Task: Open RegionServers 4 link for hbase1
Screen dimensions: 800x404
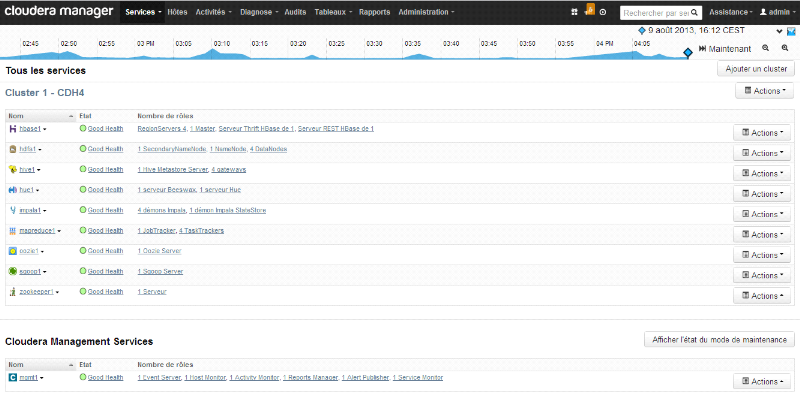Action: 161,129
